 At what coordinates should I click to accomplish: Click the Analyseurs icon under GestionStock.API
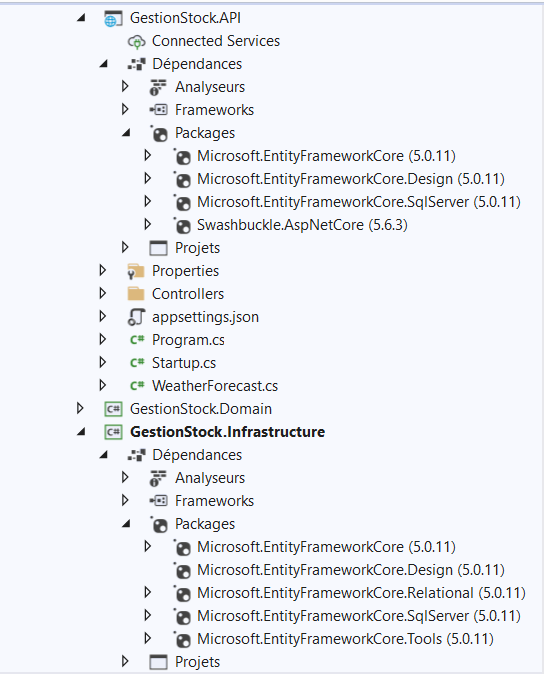click(x=158, y=87)
